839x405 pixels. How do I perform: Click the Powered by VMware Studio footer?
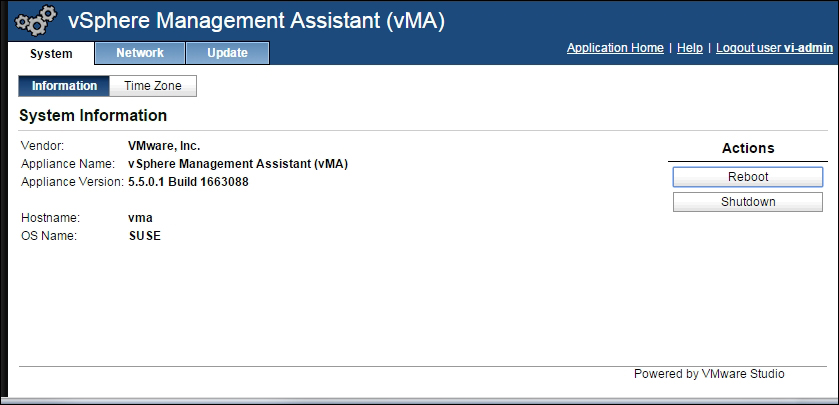[709, 374]
